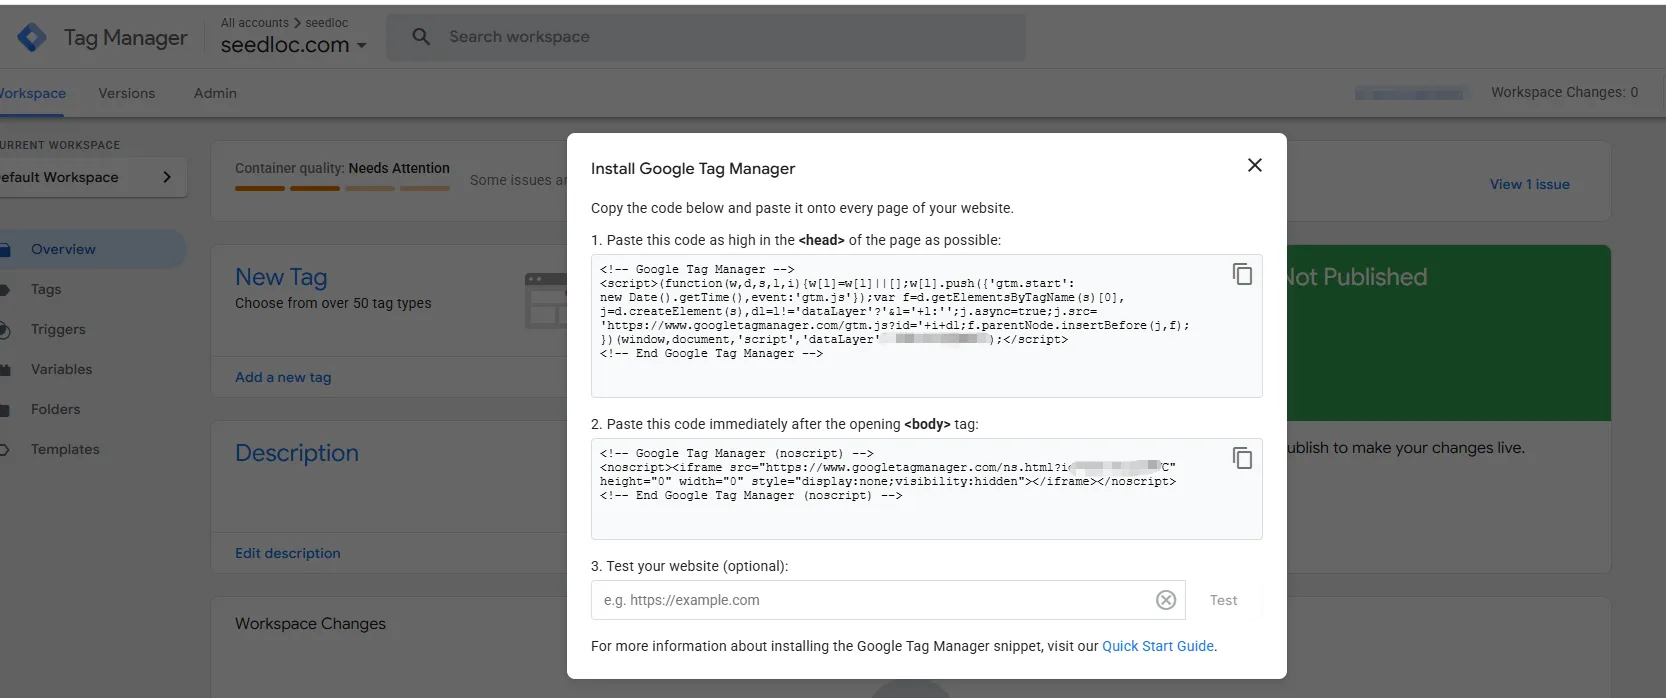The height and width of the screenshot is (698, 1666).
Task: Open the Quick Start Guide link
Action: (1158, 646)
